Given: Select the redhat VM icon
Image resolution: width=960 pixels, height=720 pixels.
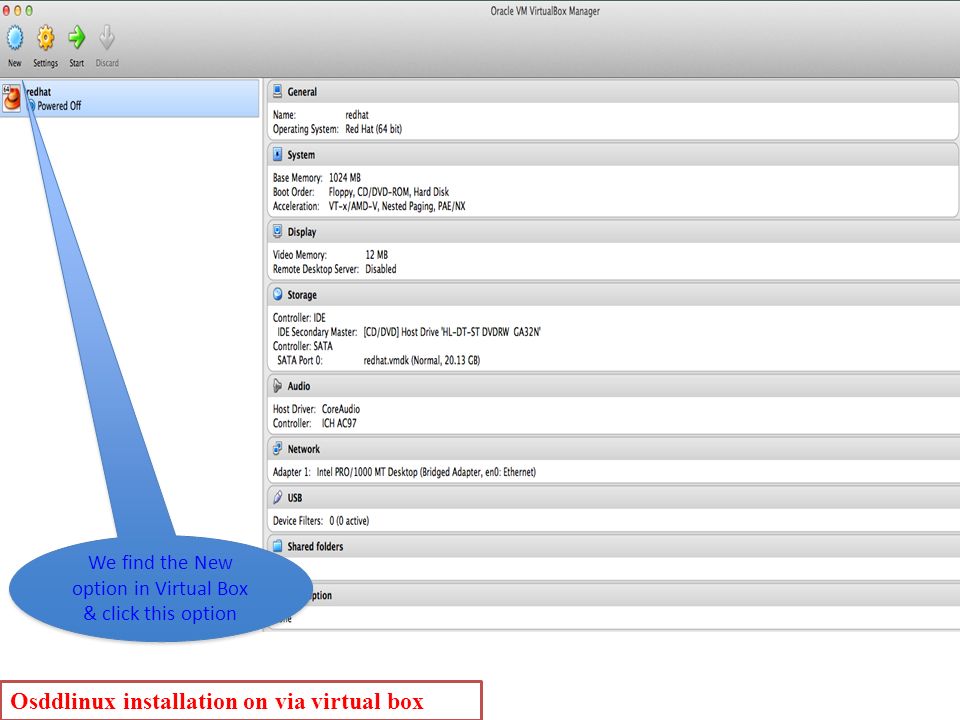Looking at the screenshot, I should 12,99.
